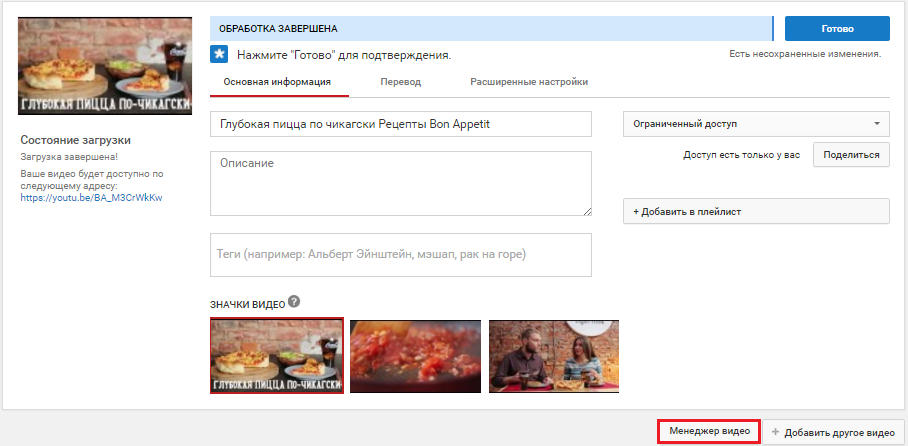Switch to the Основная информация tab
Image resolution: width=908 pixels, height=446 pixels.
(x=277, y=82)
